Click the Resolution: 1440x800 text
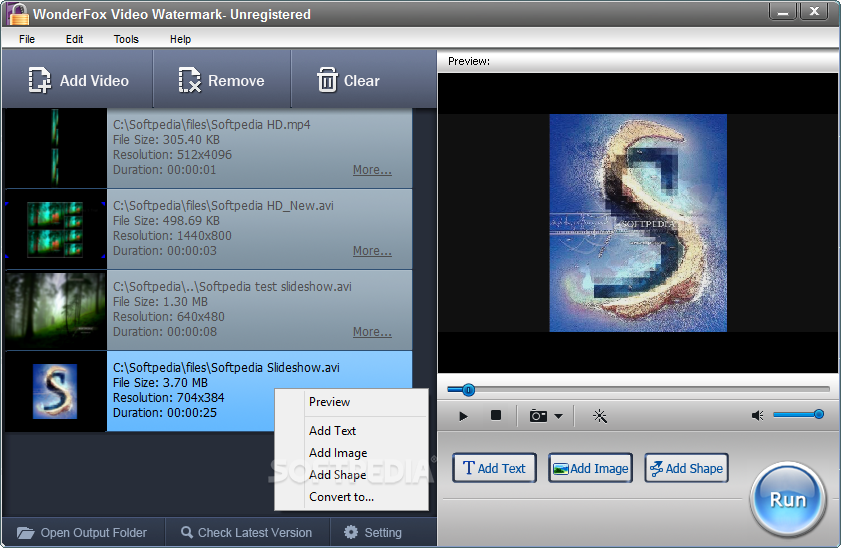Viewport: 841px width, 548px height. [172, 235]
